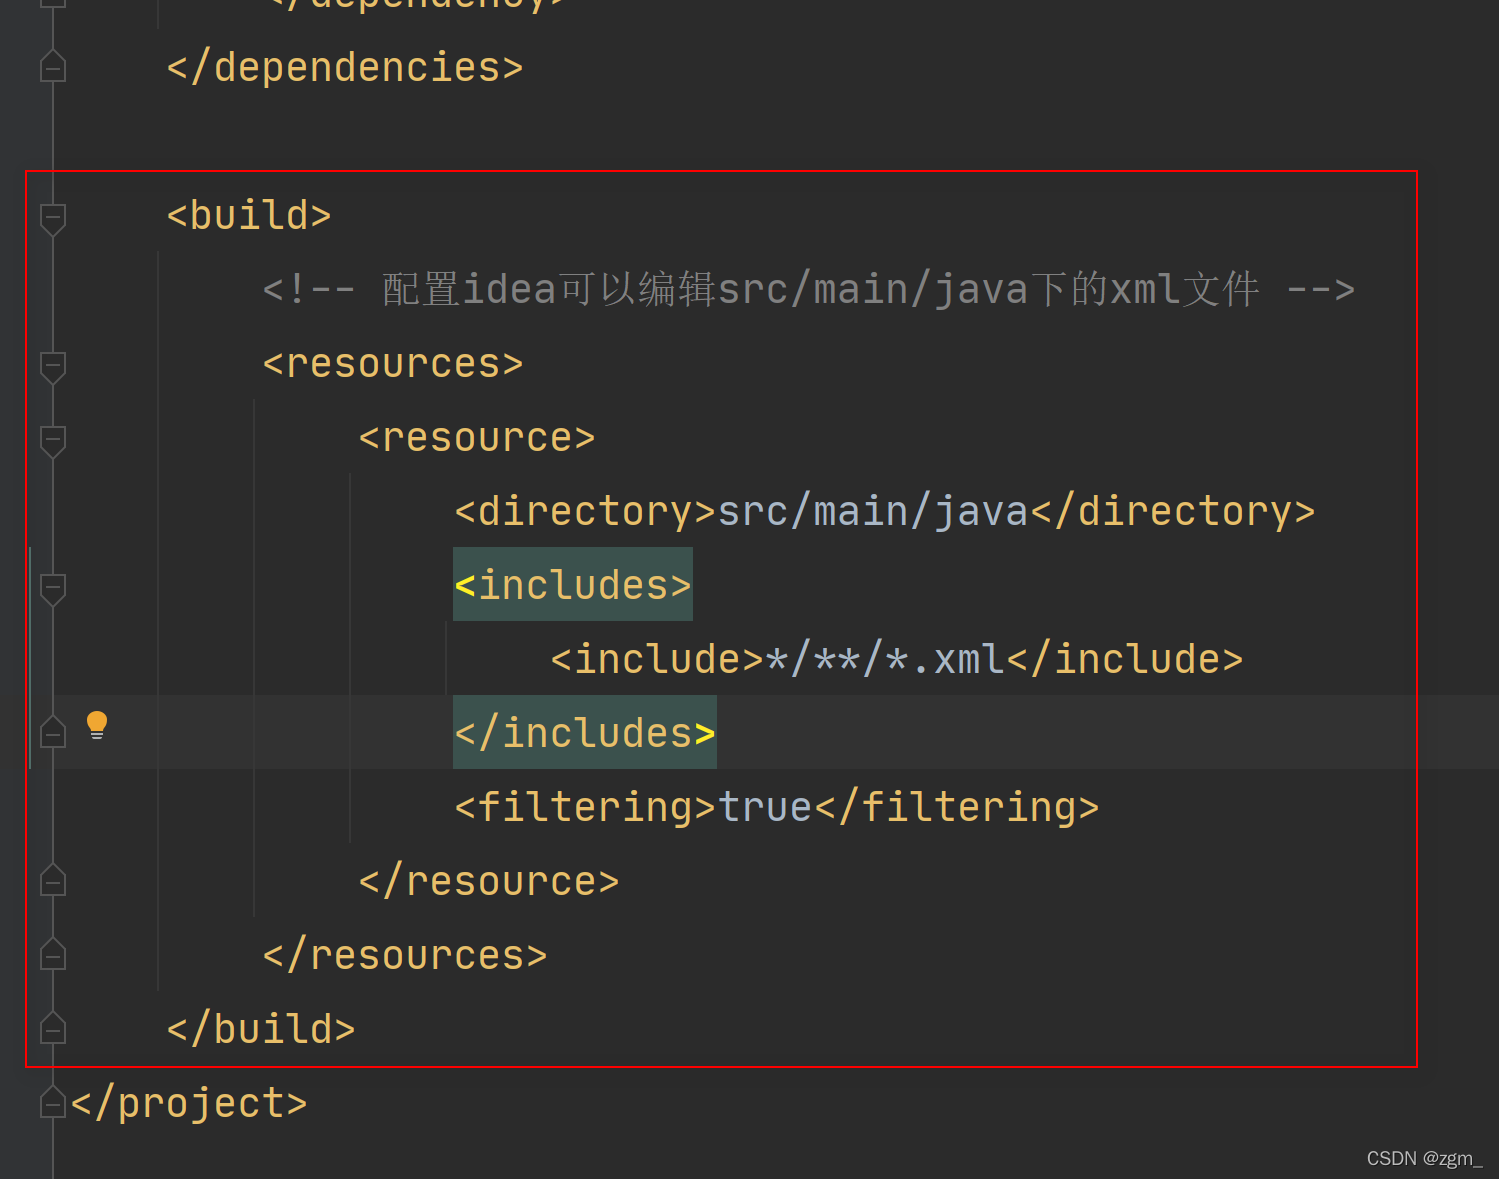Click fold marker beside </resources> closing tag
Screen dimensions: 1499x1179
53,953
